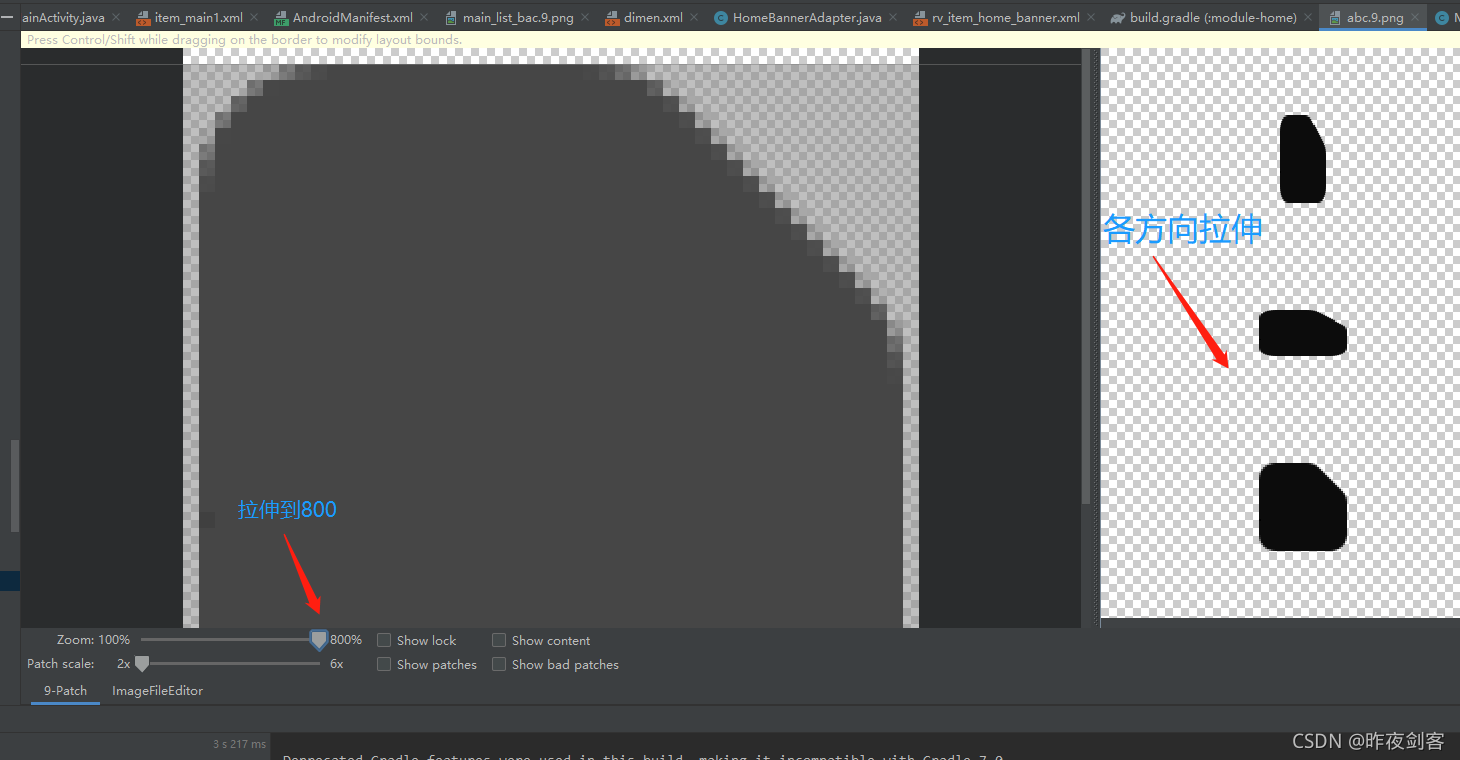
Task: Close the abc.9.png tab
Action: tap(1416, 17)
